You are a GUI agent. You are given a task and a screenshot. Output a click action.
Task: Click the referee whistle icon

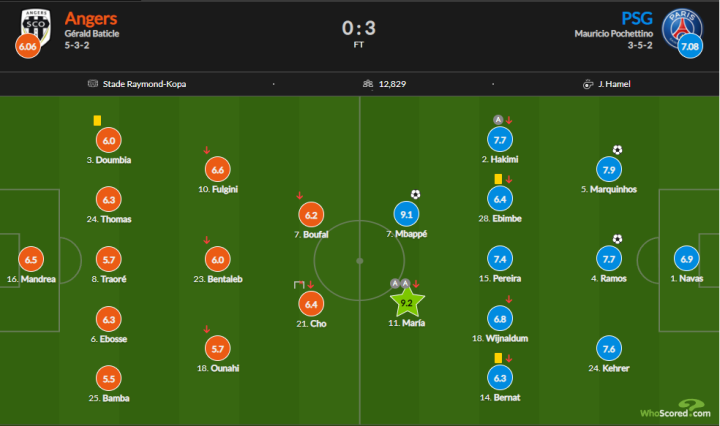(588, 84)
